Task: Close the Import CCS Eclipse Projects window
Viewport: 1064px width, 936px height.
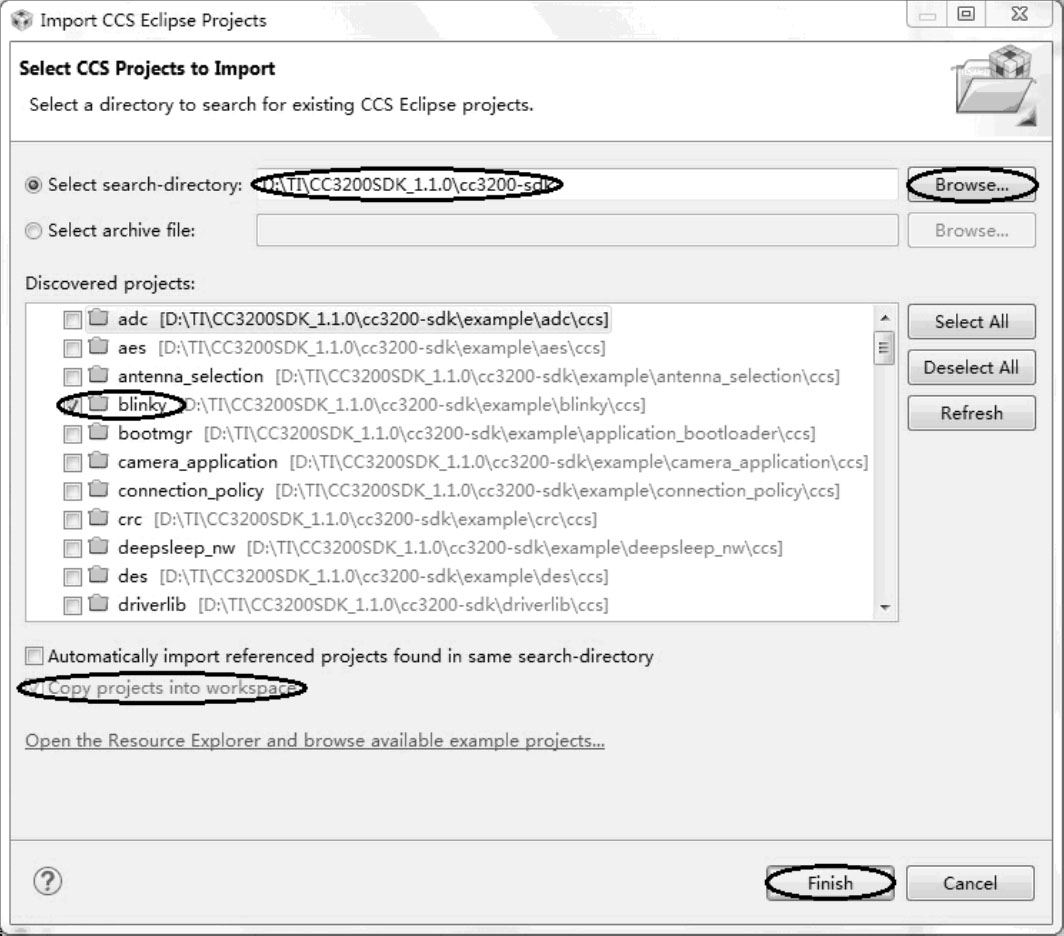Action: pos(1019,14)
